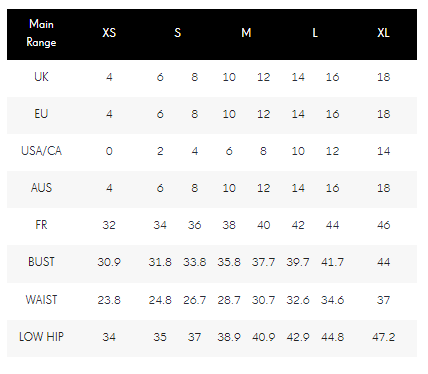Screen dimensions: 428x374
Task: Select USA/CA size 0 cell
Action: pyautogui.click(x=109, y=151)
